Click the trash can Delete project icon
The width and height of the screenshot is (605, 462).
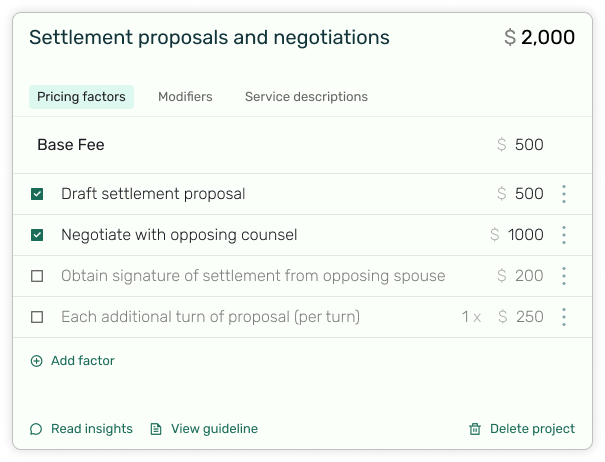pos(475,429)
